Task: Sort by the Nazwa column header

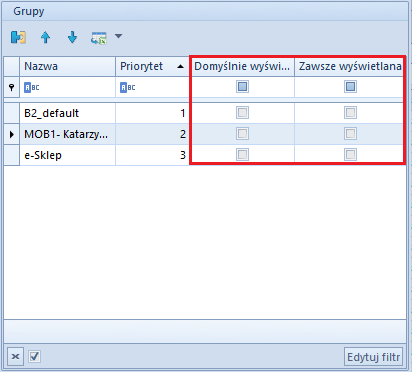Action: pyautogui.click(x=67, y=66)
